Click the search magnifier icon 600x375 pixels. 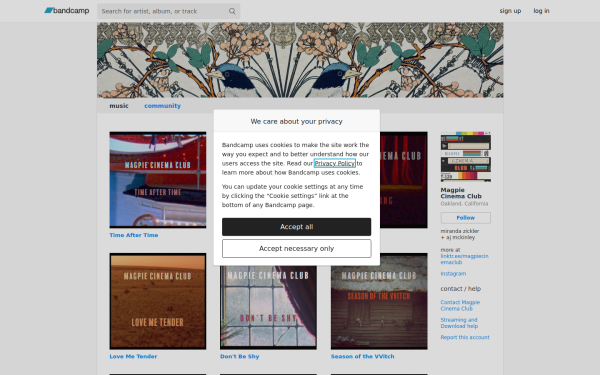tap(232, 11)
